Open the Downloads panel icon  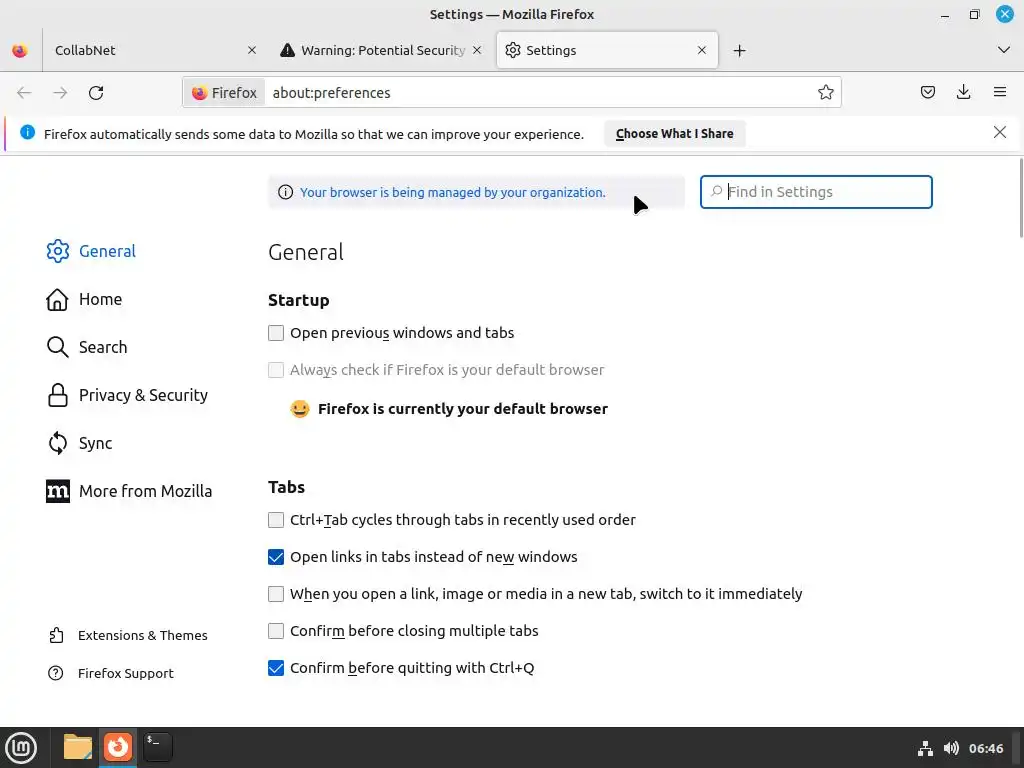coord(963,92)
